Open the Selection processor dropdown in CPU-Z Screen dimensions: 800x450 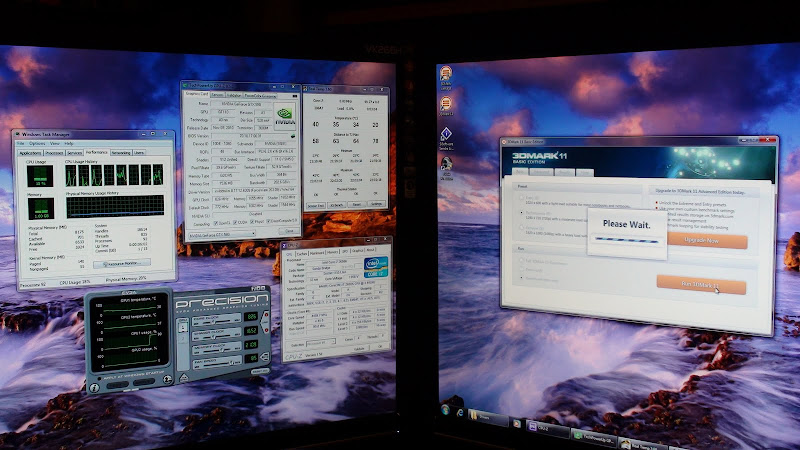coord(321,342)
